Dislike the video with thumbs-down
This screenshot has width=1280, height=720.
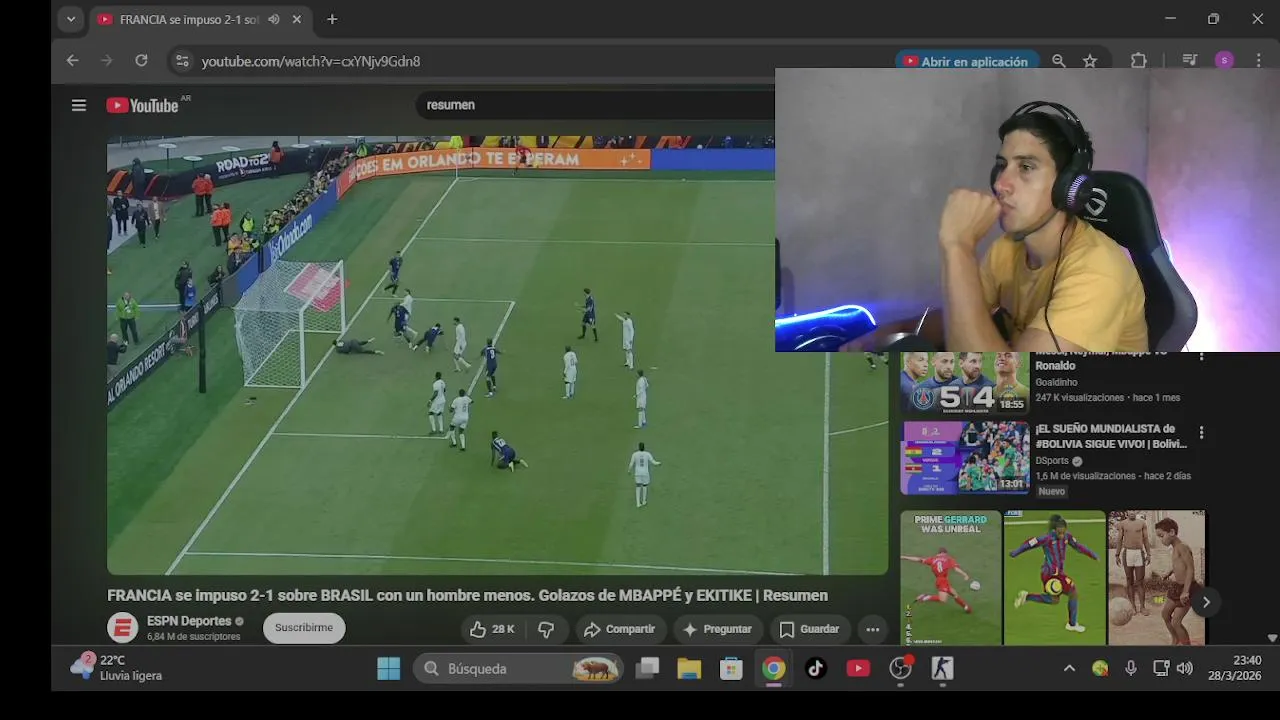pyautogui.click(x=546, y=629)
